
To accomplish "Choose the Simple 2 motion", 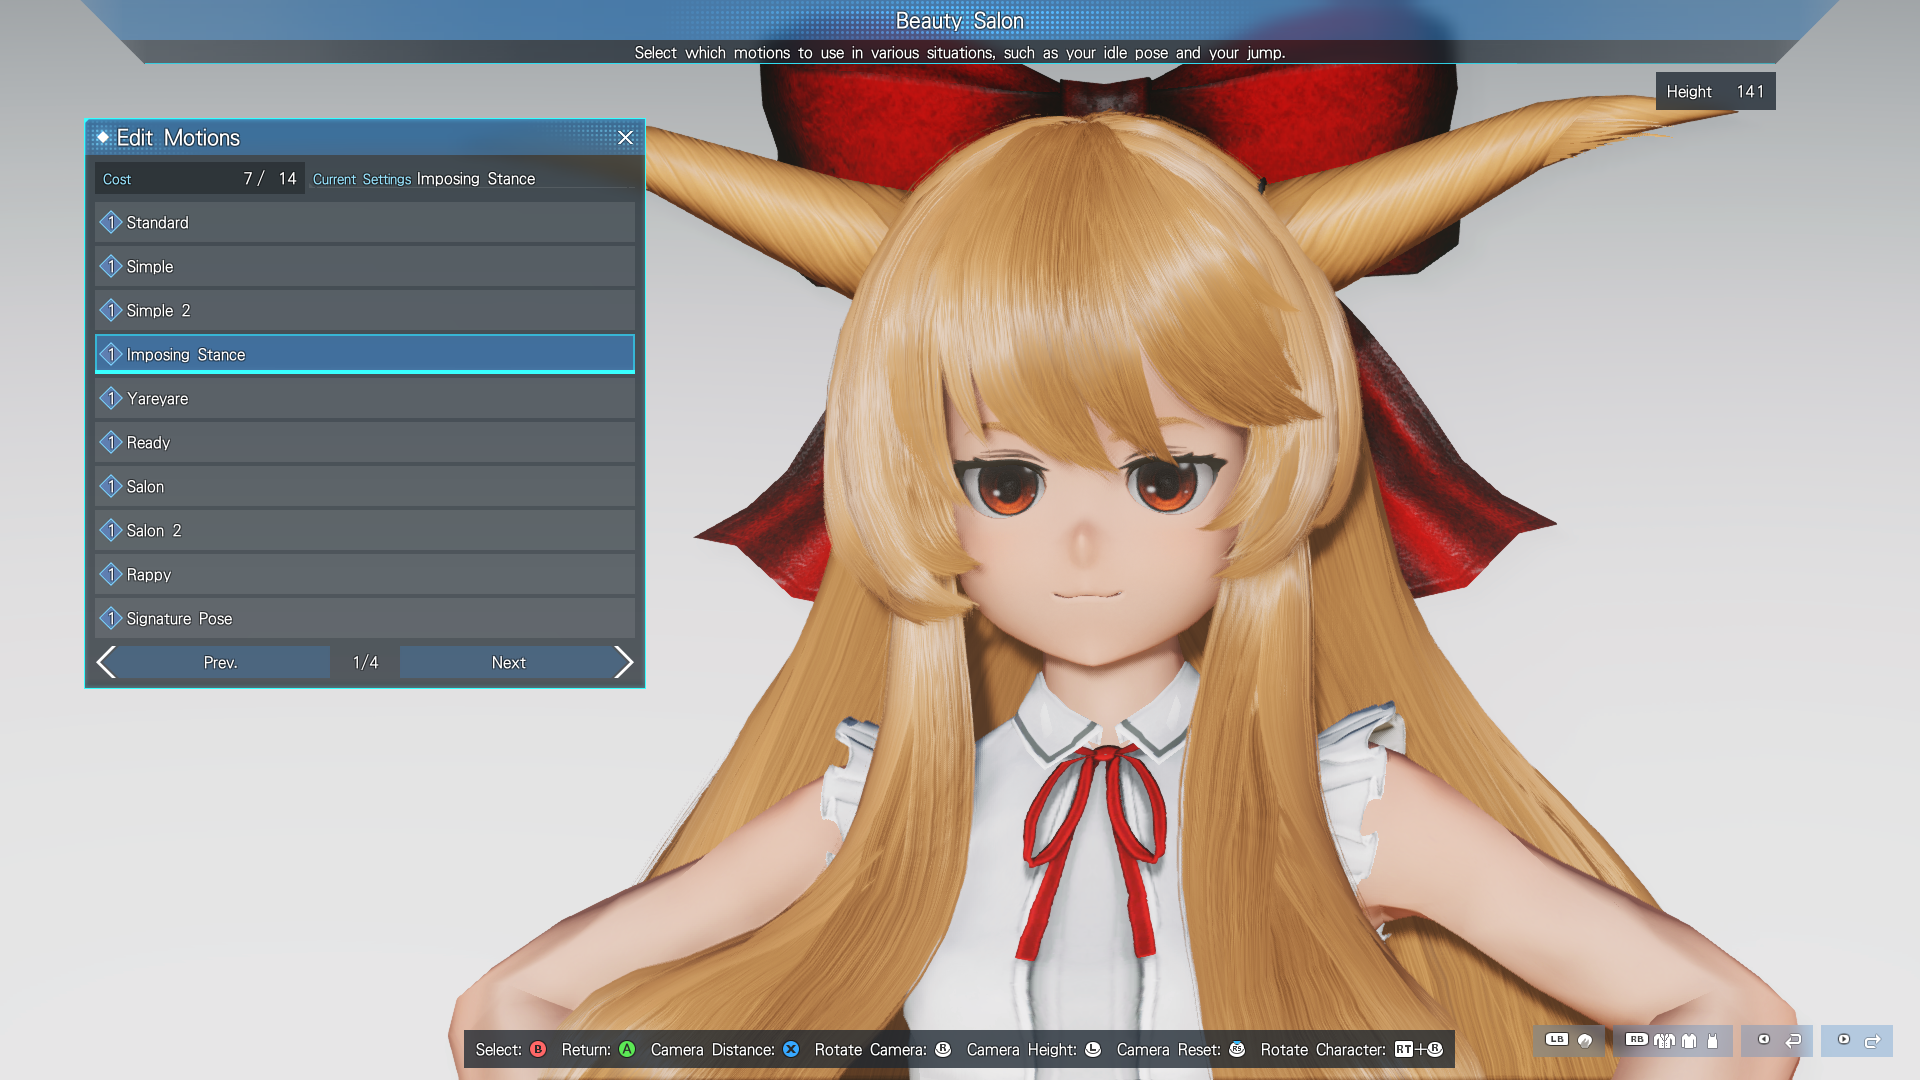I will pyautogui.click(x=365, y=310).
